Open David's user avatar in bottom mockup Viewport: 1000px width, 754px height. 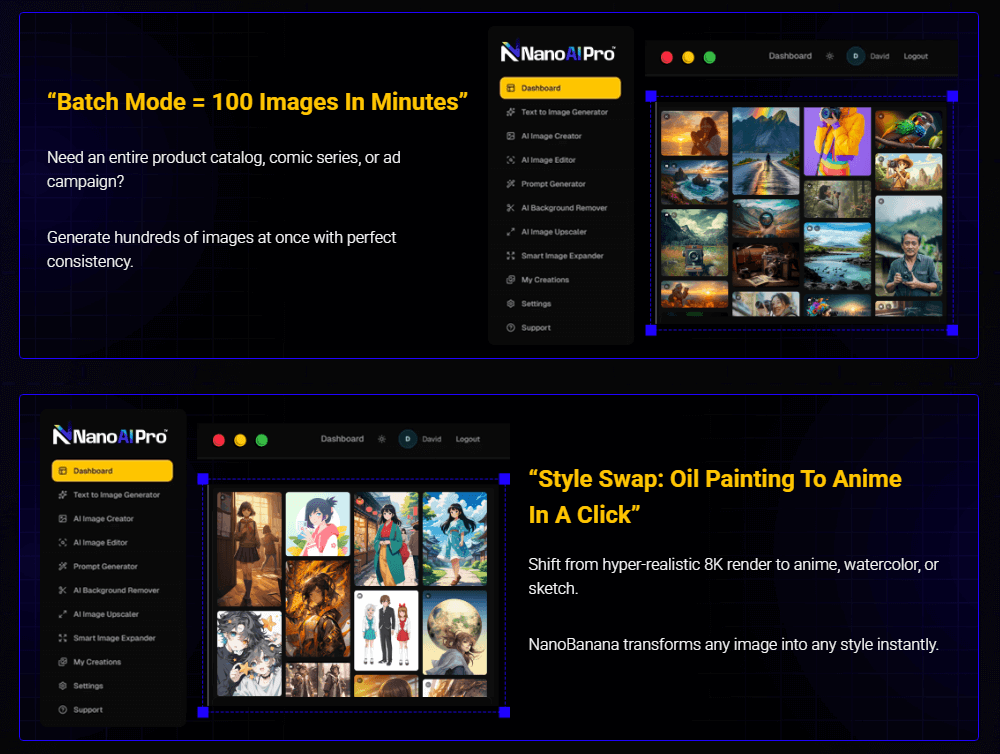(x=407, y=439)
